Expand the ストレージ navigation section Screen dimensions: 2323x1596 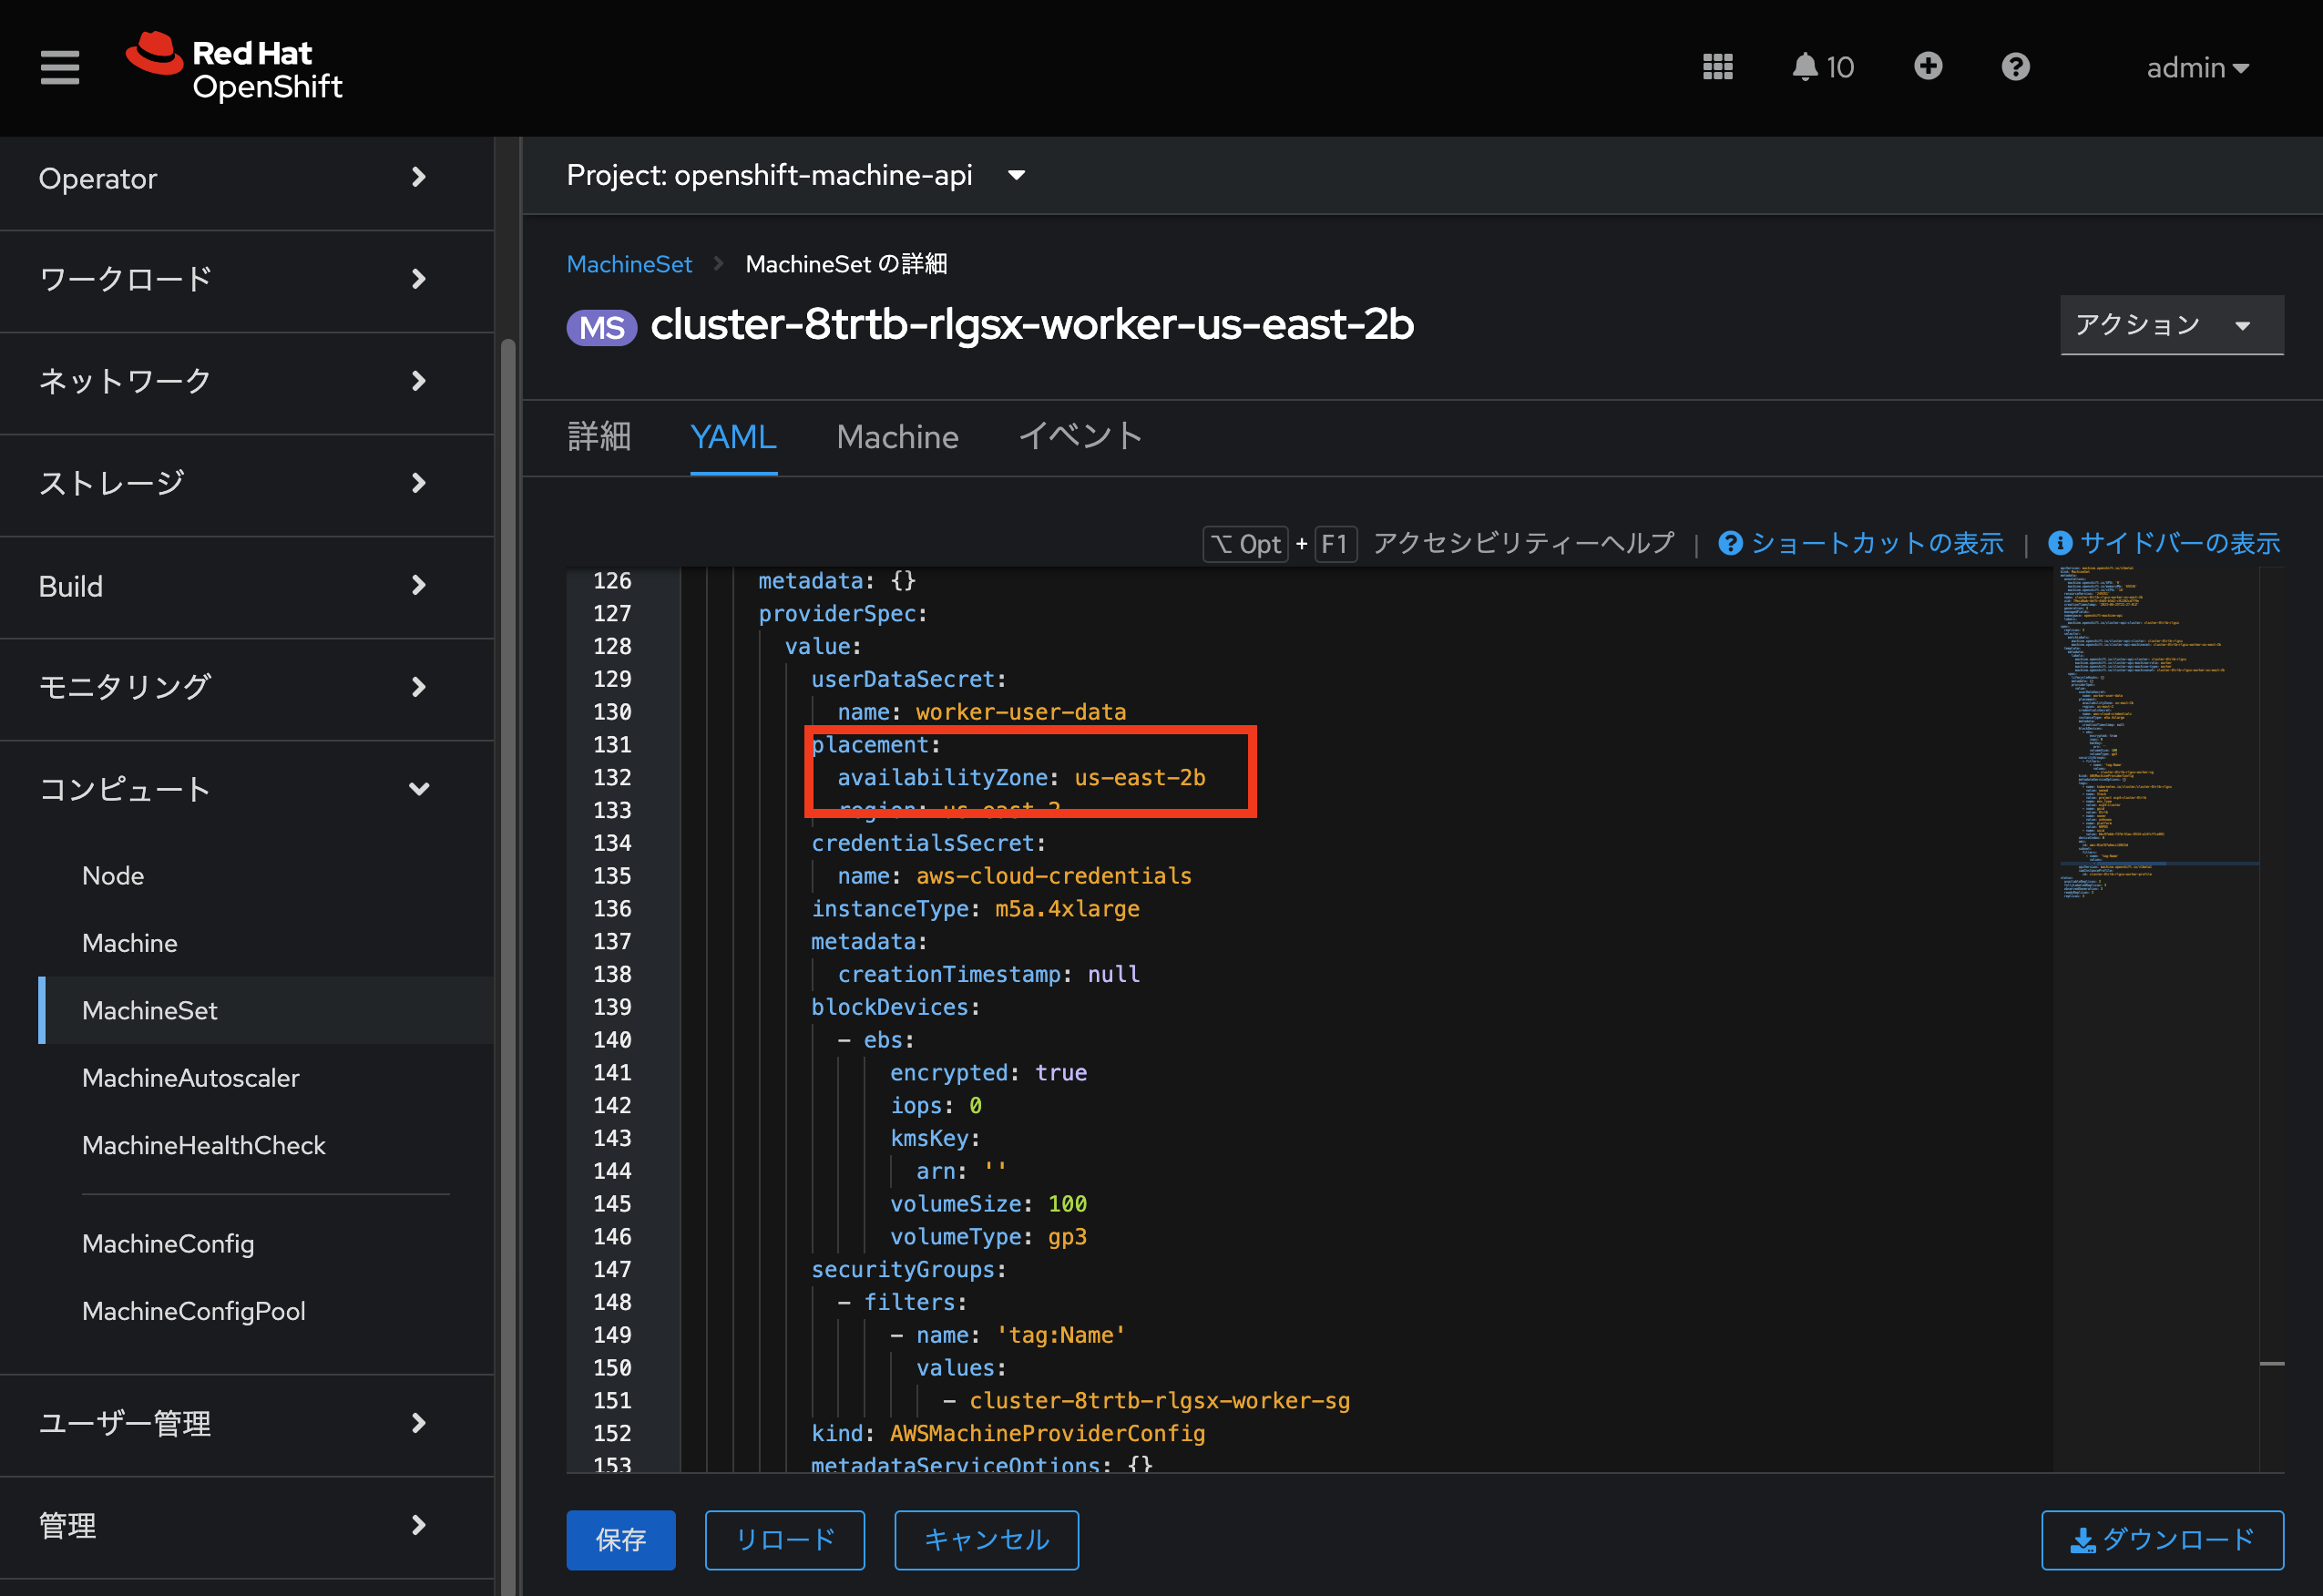pos(246,483)
